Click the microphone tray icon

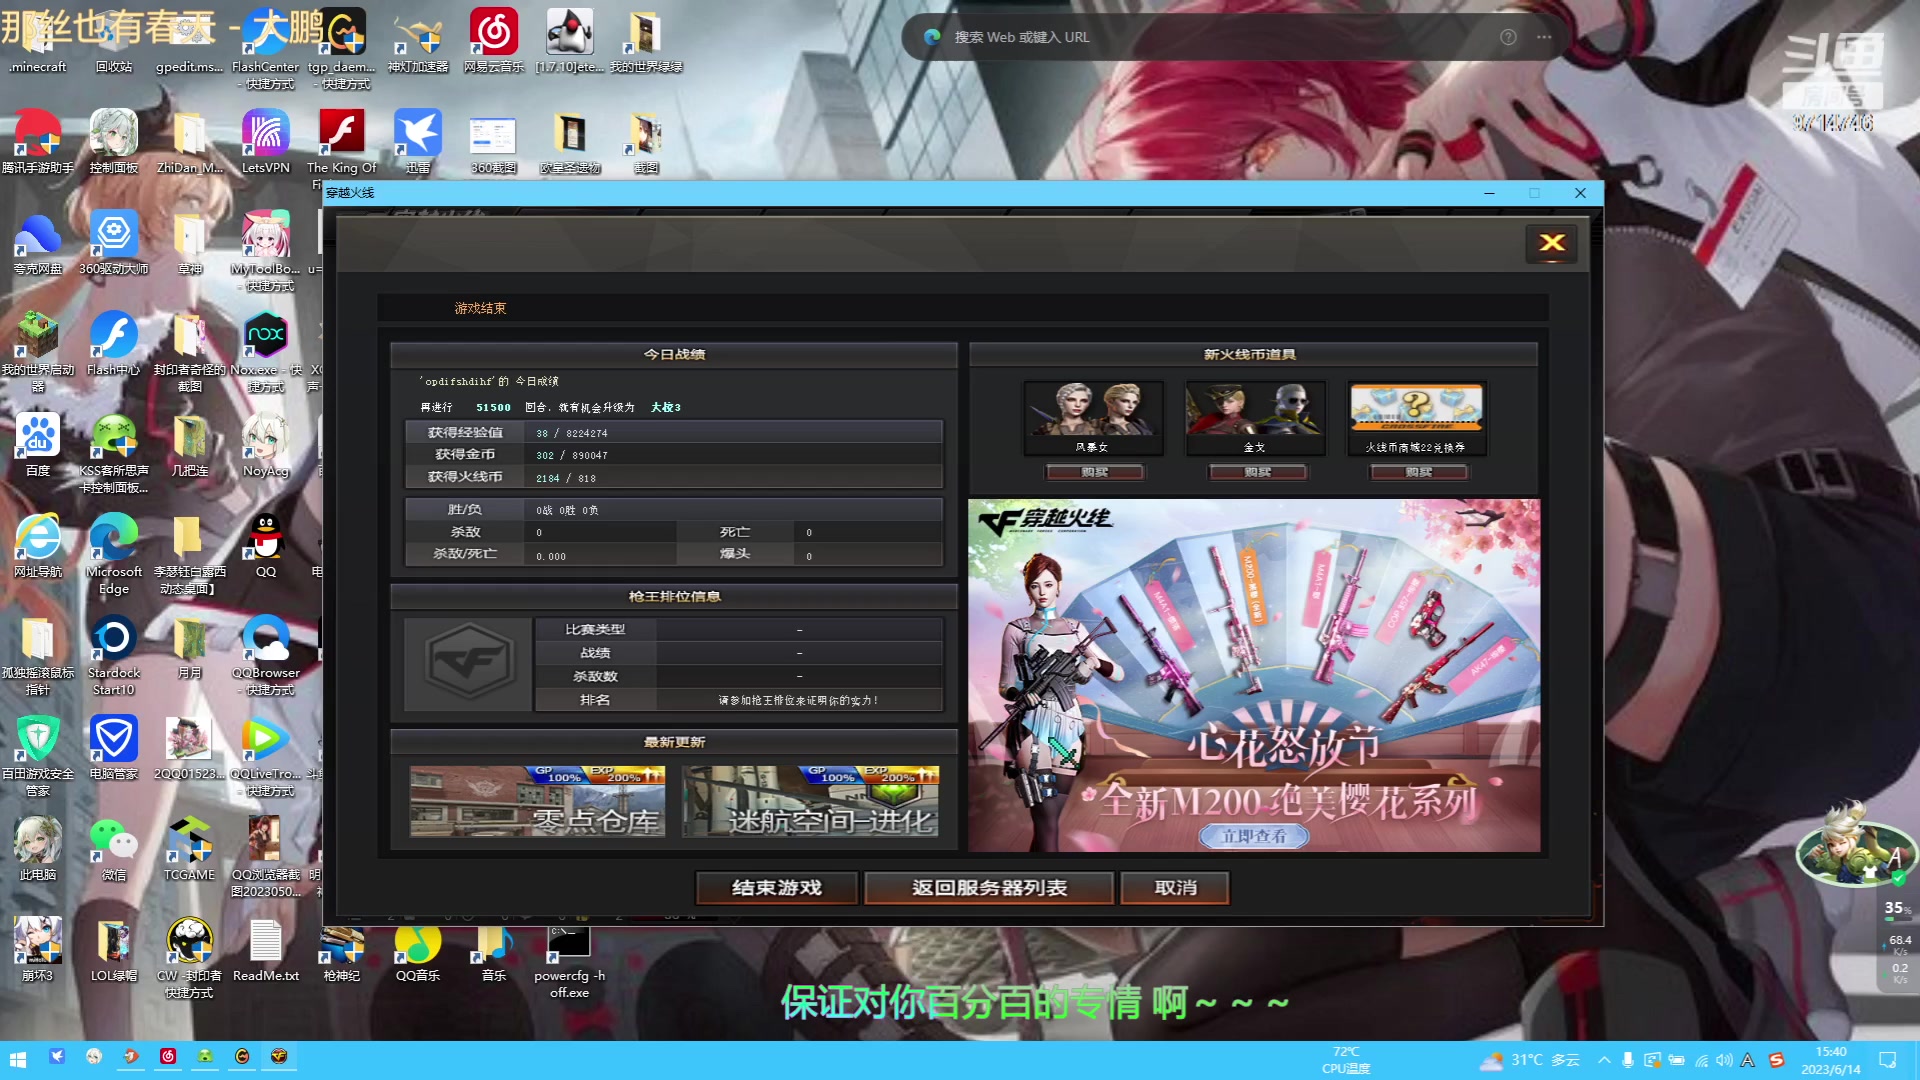(x=1628, y=1060)
